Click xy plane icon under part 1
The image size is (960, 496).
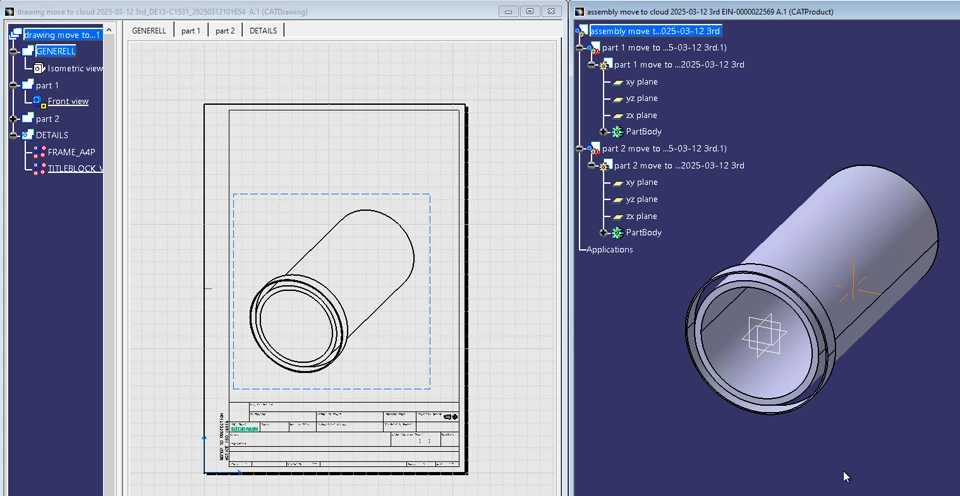(618, 82)
